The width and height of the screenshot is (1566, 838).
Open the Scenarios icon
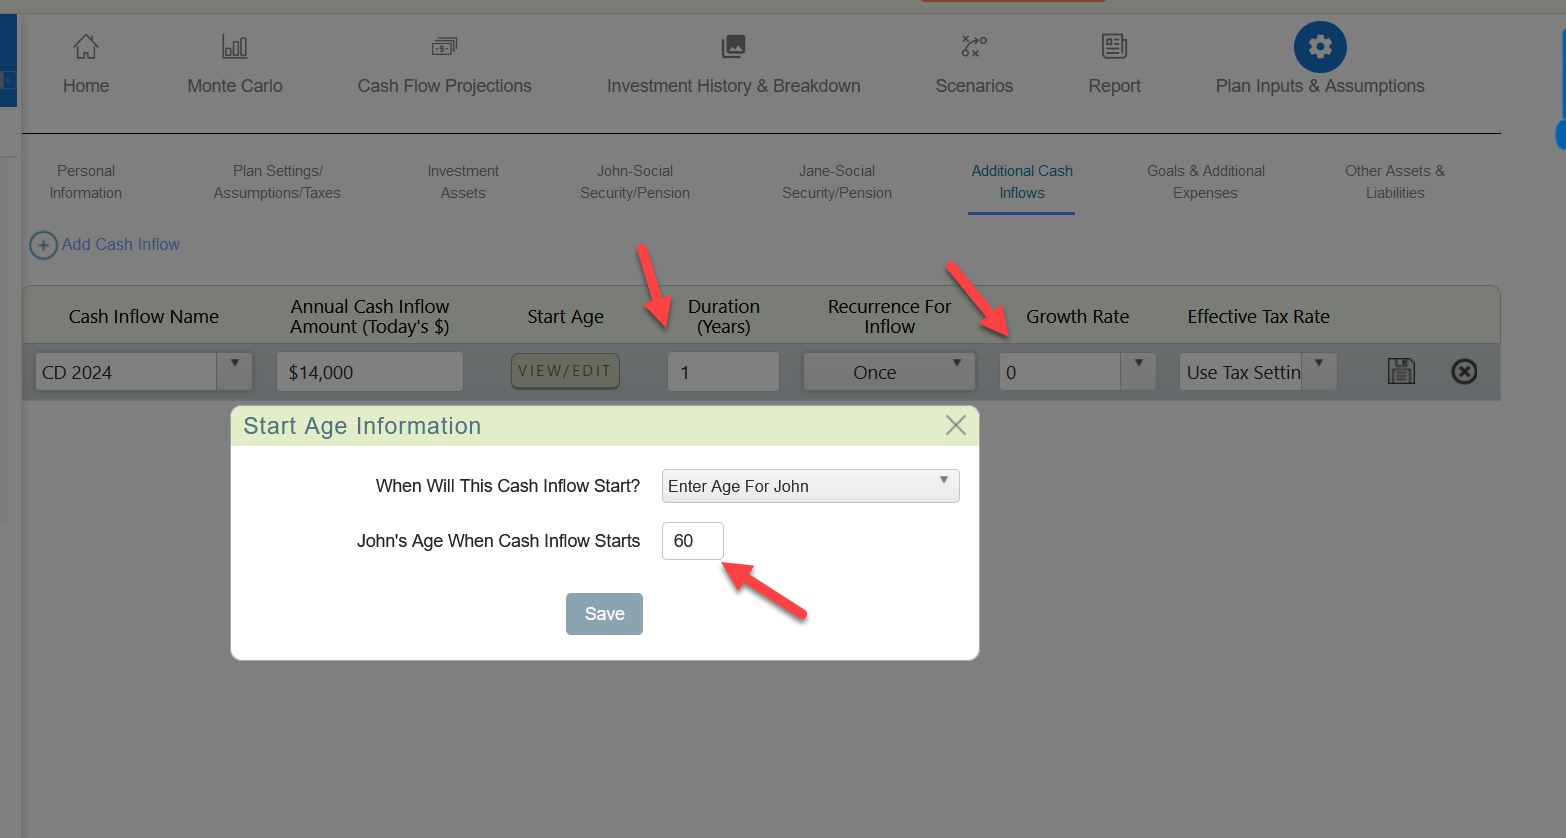coord(974,46)
